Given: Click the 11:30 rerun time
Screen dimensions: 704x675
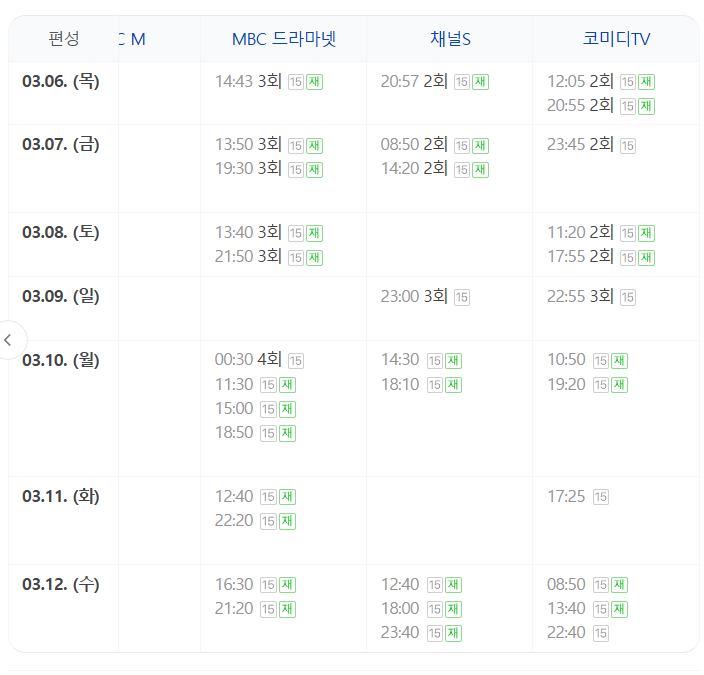Looking at the screenshot, I should click(234, 384).
